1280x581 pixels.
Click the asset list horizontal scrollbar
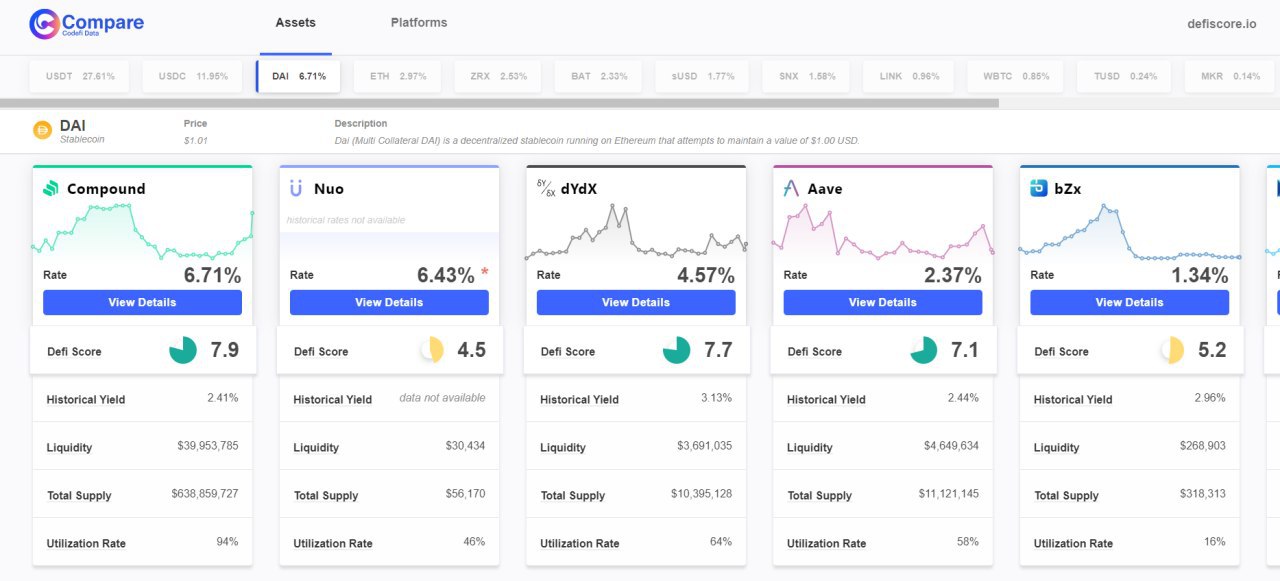499,103
